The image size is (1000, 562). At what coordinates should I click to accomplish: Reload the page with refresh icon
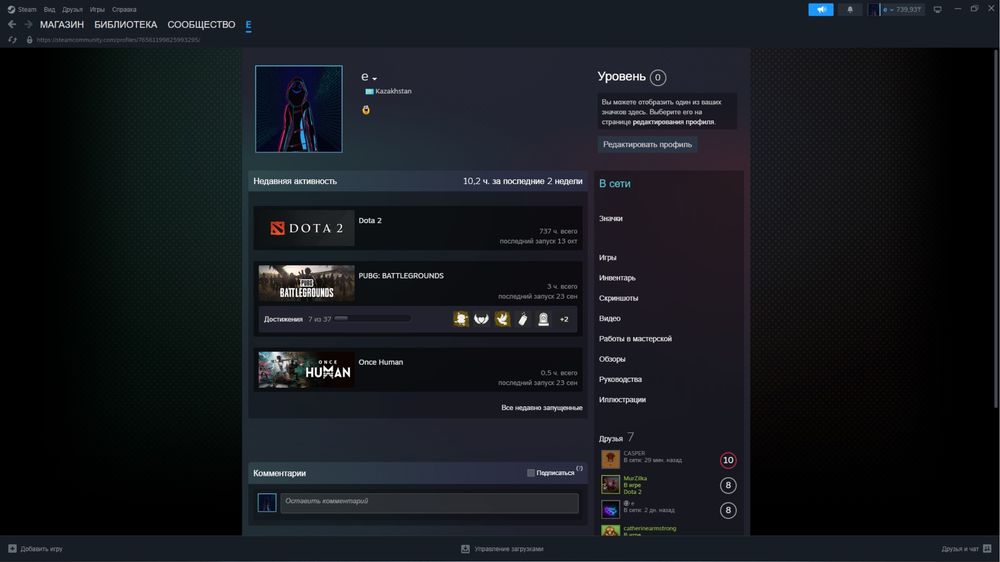coord(12,40)
